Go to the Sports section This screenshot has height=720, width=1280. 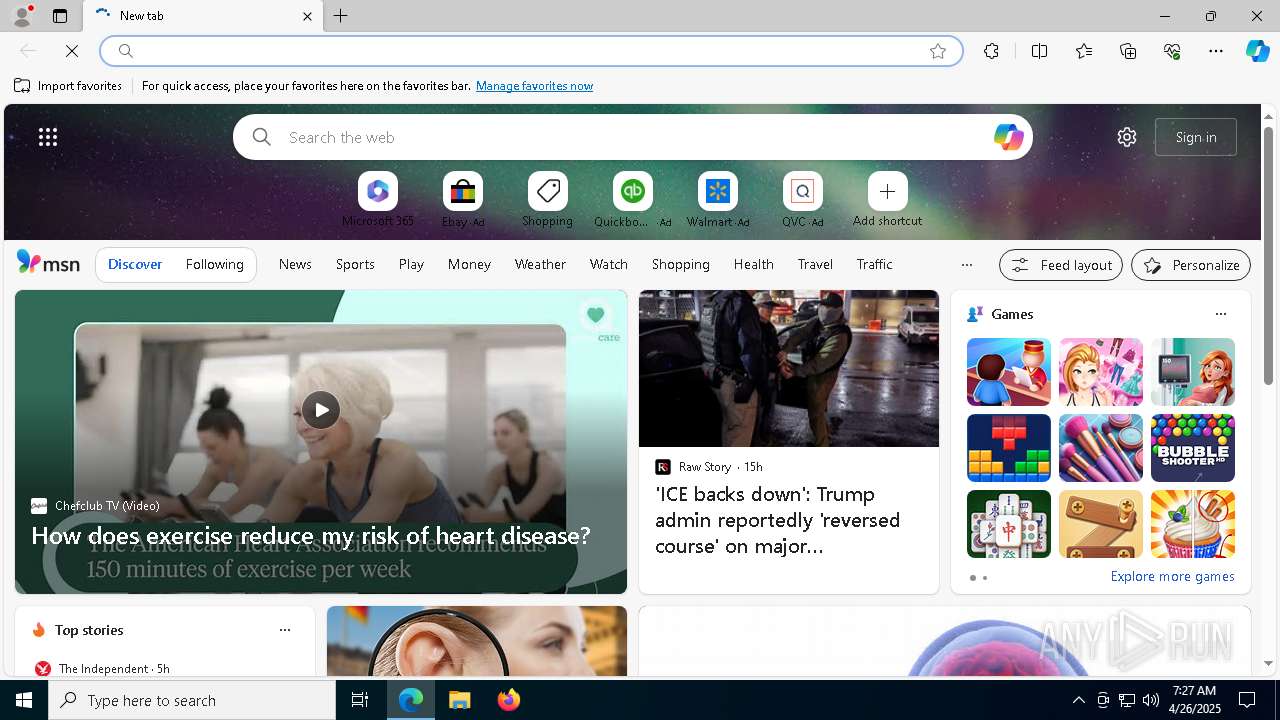(x=355, y=264)
